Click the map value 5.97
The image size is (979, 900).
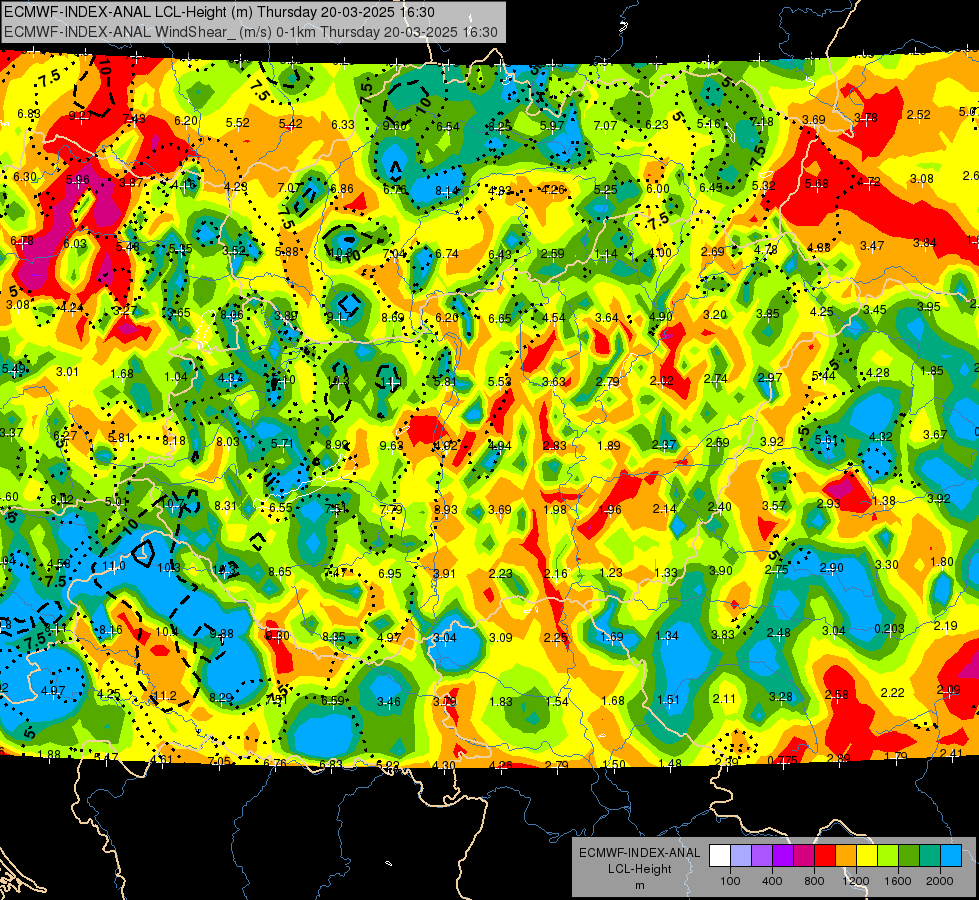pos(552,126)
